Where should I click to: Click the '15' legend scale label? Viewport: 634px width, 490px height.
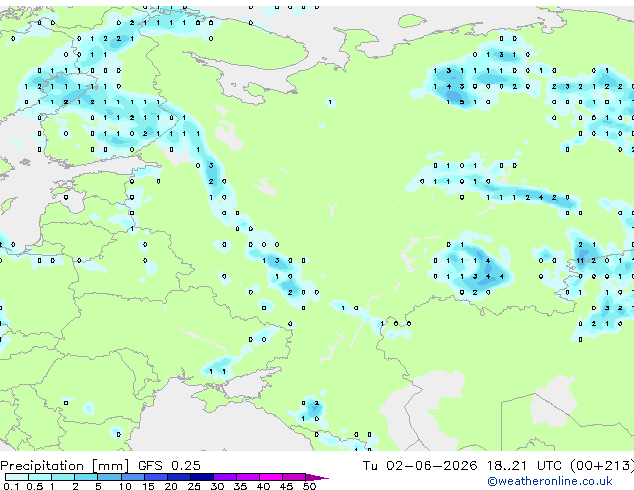pos(148,486)
